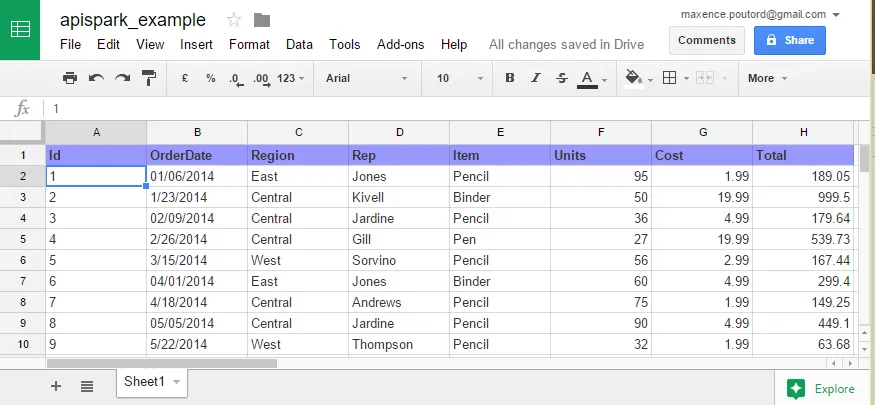Open the Tools menu
Image resolution: width=875 pixels, height=405 pixels.
coord(344,45)
